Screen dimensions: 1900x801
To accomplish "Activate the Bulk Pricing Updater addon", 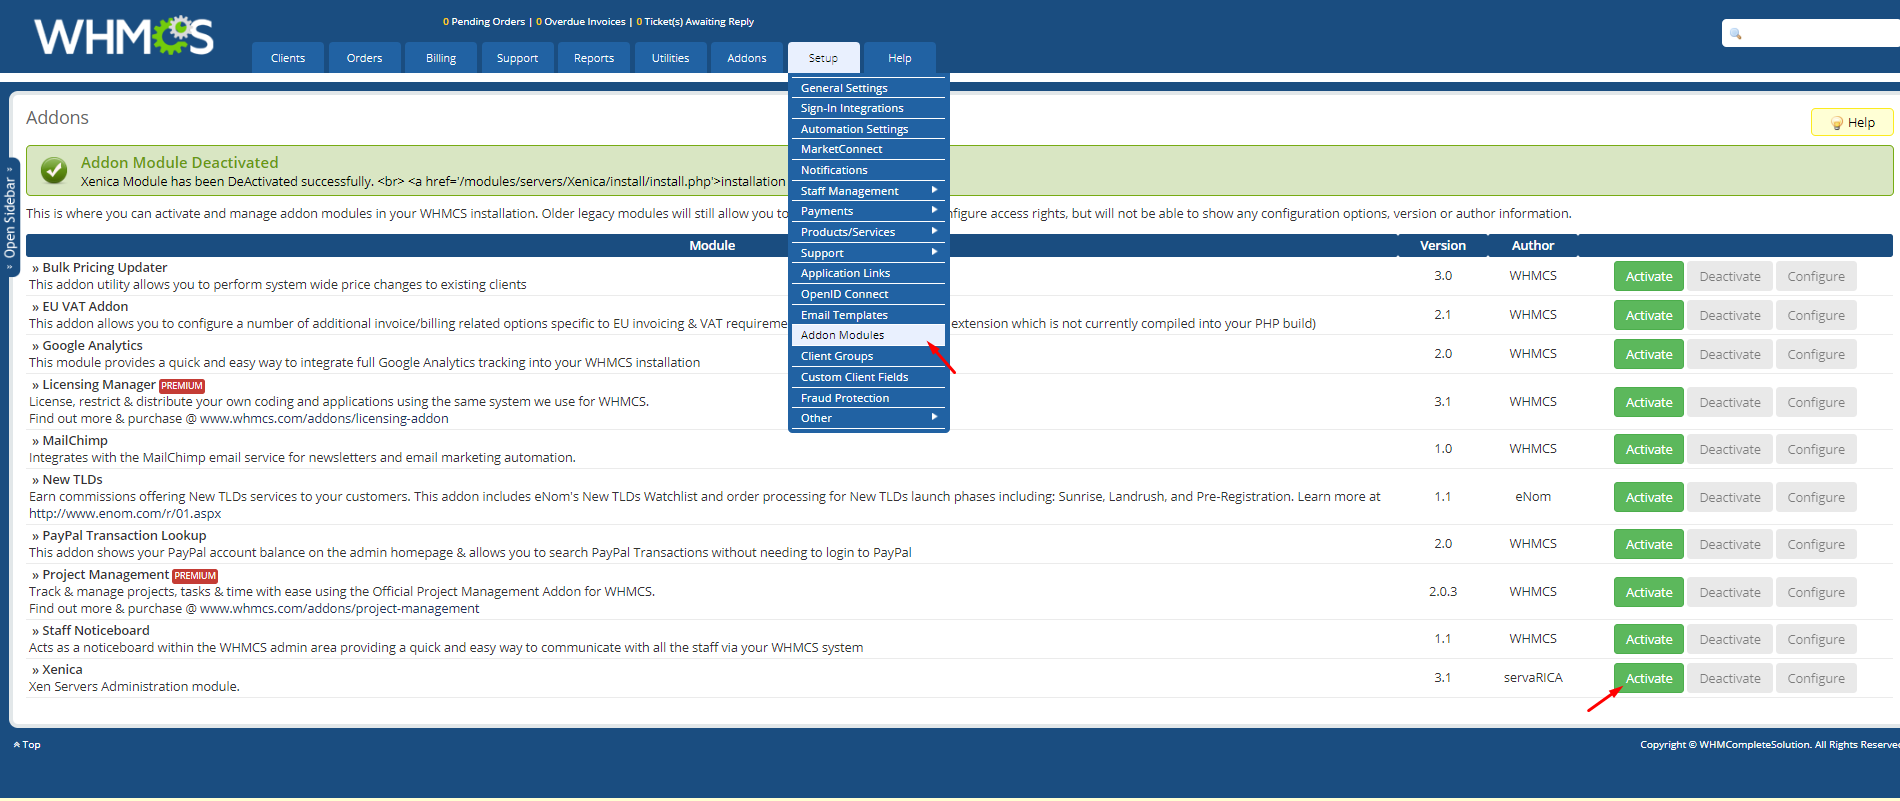I will (x=1649, y=276).
